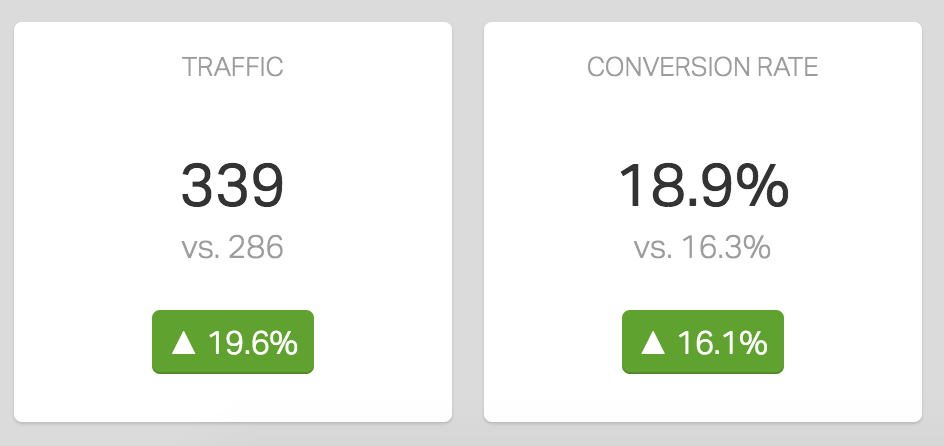Click blank area between TRAFFIC heading and 339
This screenshot has height=446, width=944.
click(x=233, y=118)
